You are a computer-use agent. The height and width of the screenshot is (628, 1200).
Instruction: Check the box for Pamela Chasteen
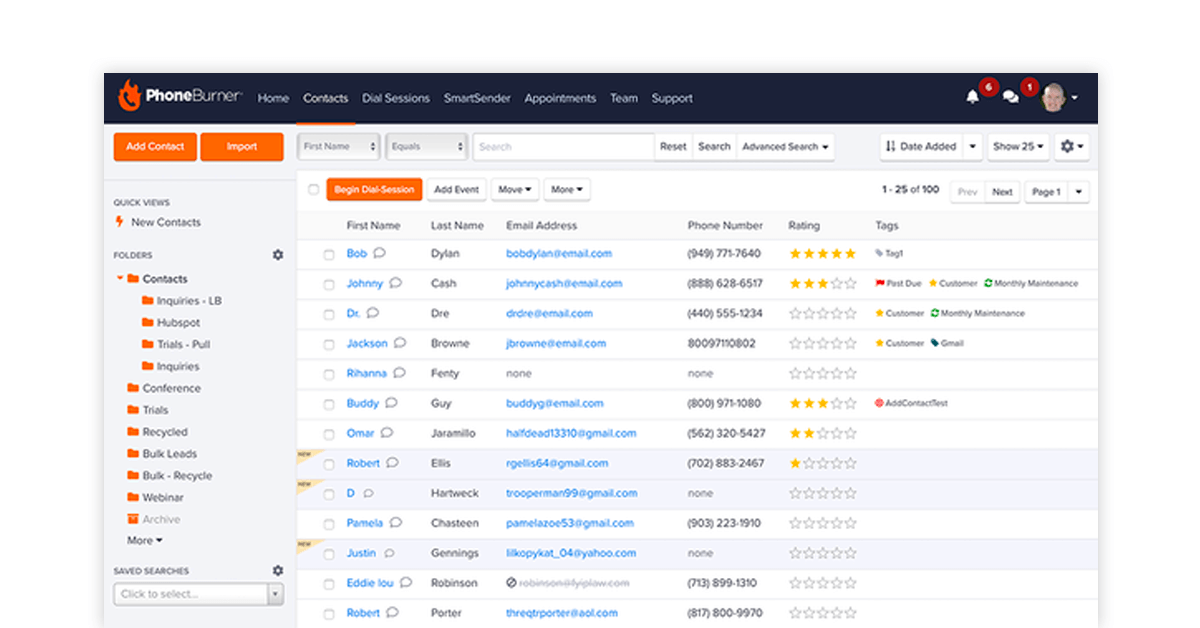328,524
